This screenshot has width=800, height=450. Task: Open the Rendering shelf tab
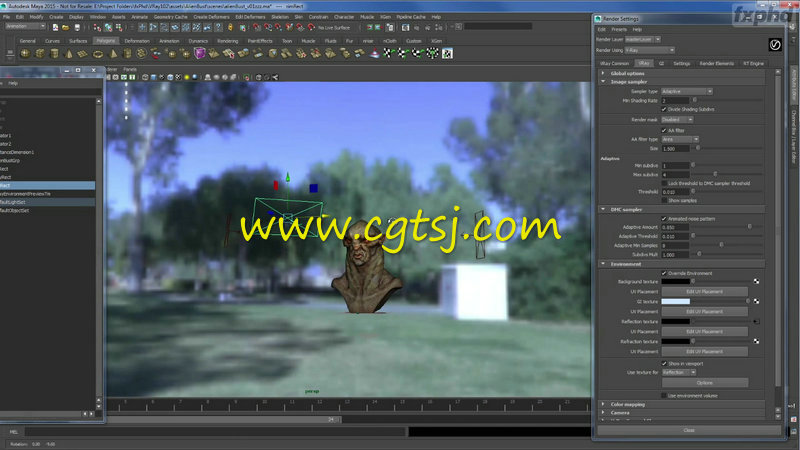coord(228,41)
